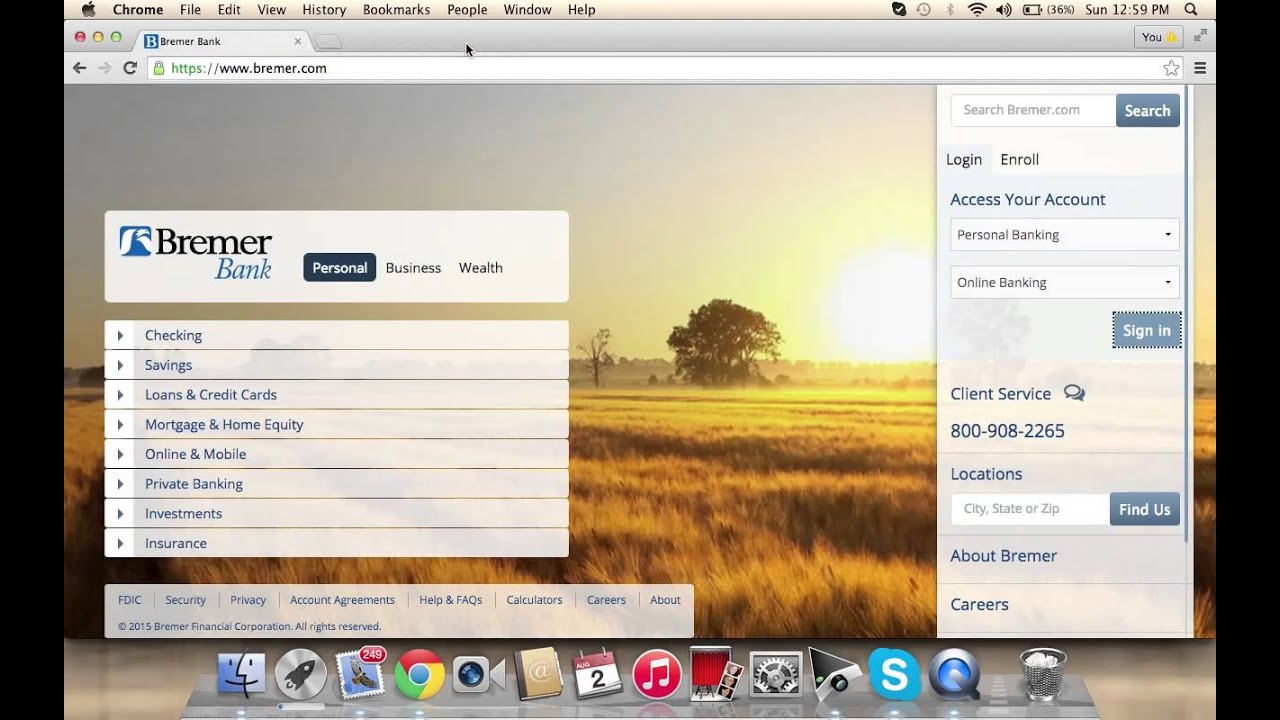This screenshot has width=1280, height=720.
Task: Click the Bremer Bank logo
Action: 195,253
